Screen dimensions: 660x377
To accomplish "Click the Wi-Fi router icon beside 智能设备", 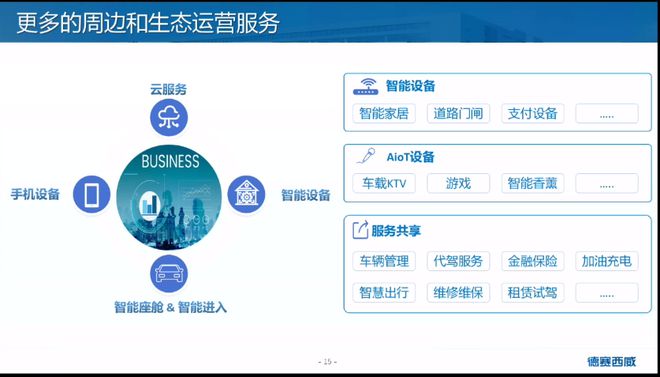I will (x=365, y=87).
